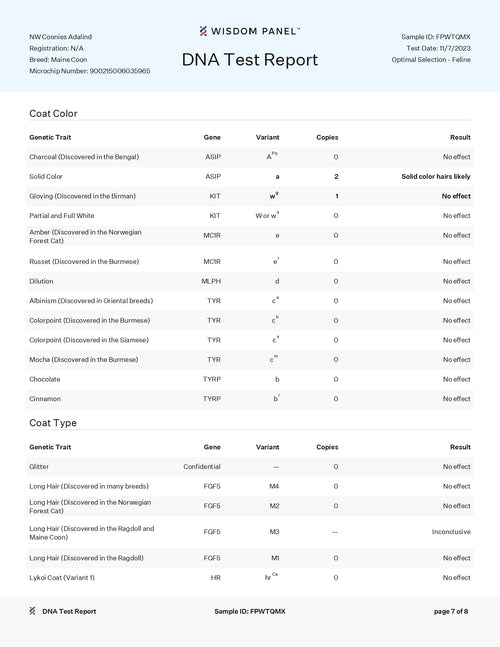Click the Glitter Confidential gene cell
Viewport: 500px width, 647px height.
coord(202,467)
